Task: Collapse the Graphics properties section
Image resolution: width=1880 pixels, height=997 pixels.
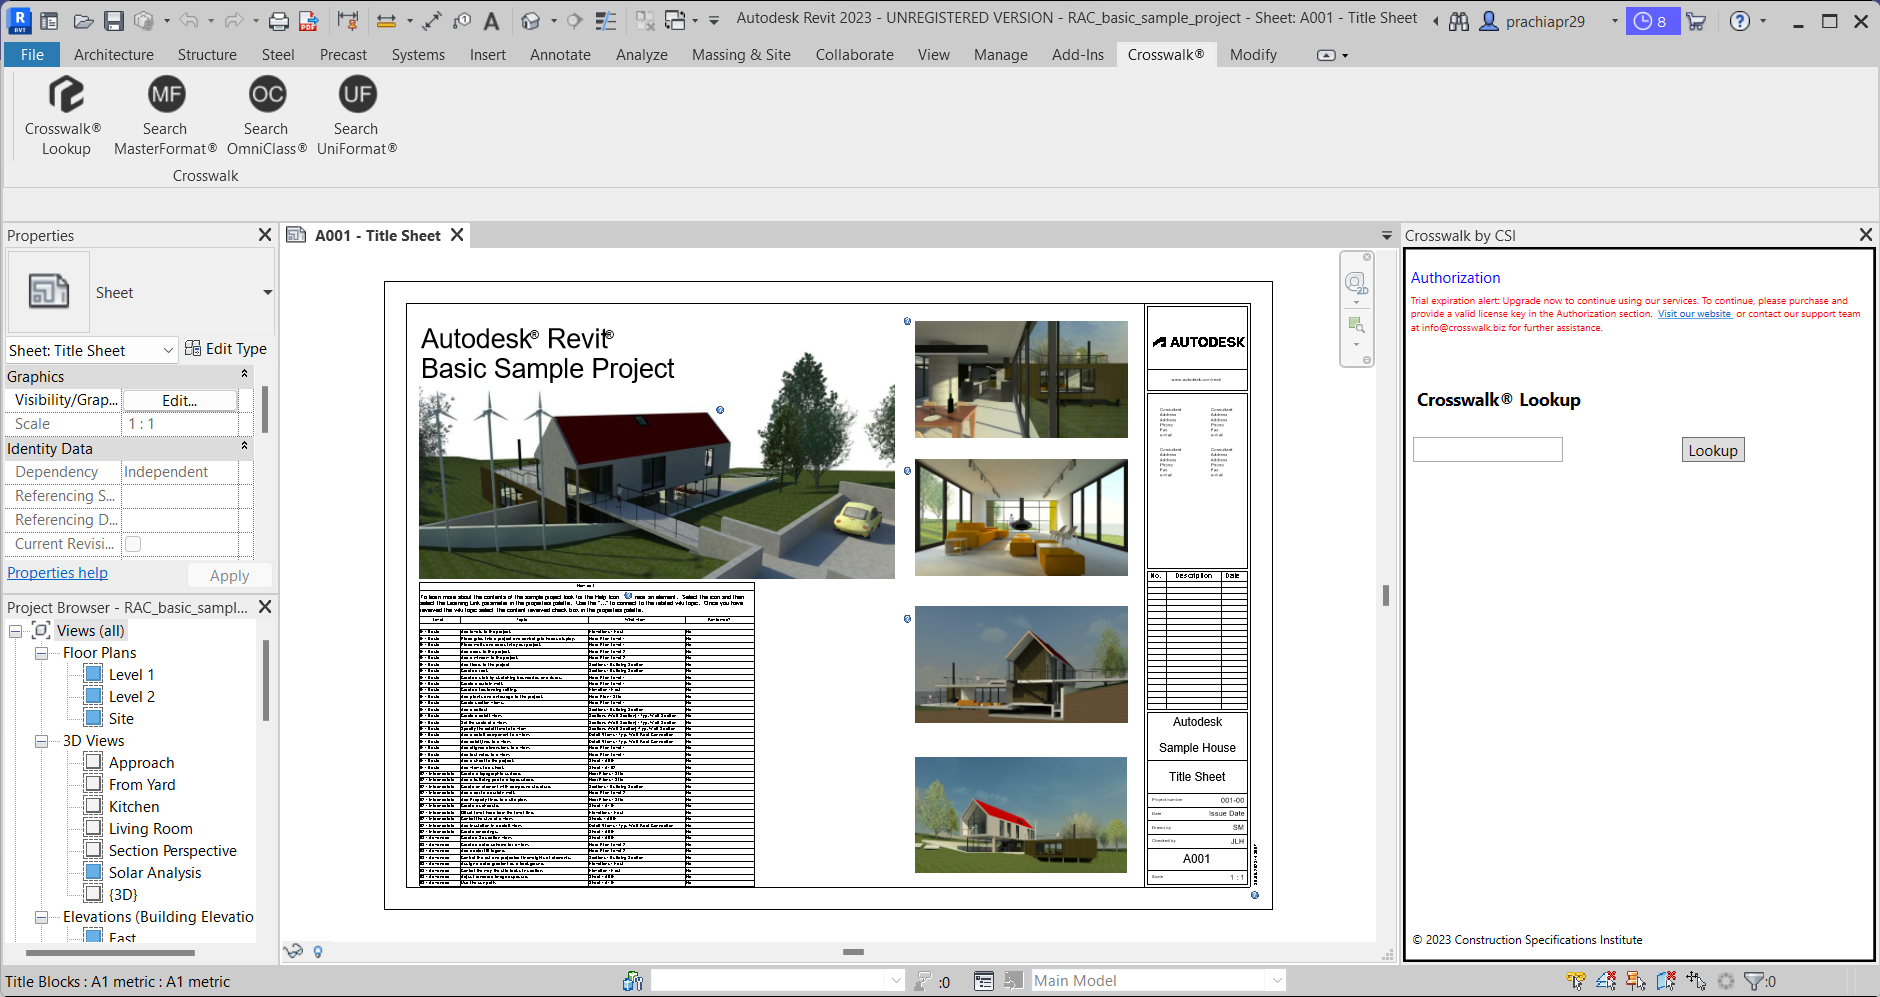Action: point(244,375)
